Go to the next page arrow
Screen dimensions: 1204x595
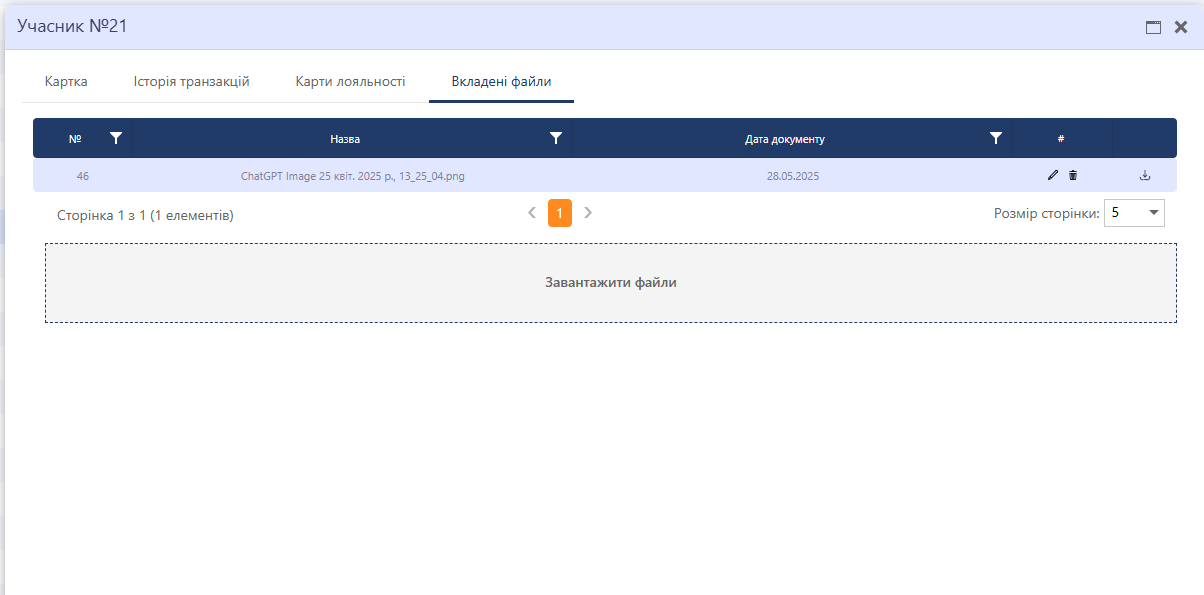[588, 213]
